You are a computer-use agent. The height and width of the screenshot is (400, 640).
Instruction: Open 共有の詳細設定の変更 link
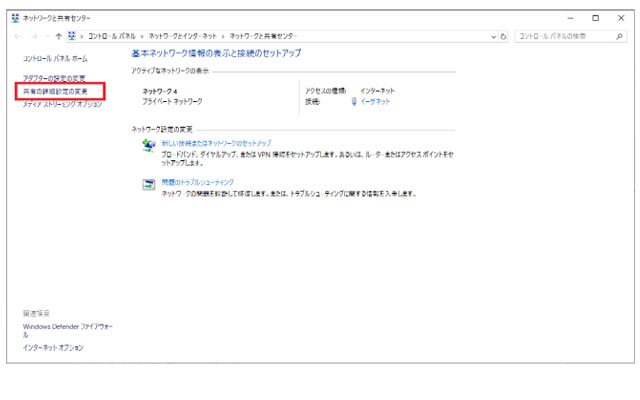[x=55, y=91]
